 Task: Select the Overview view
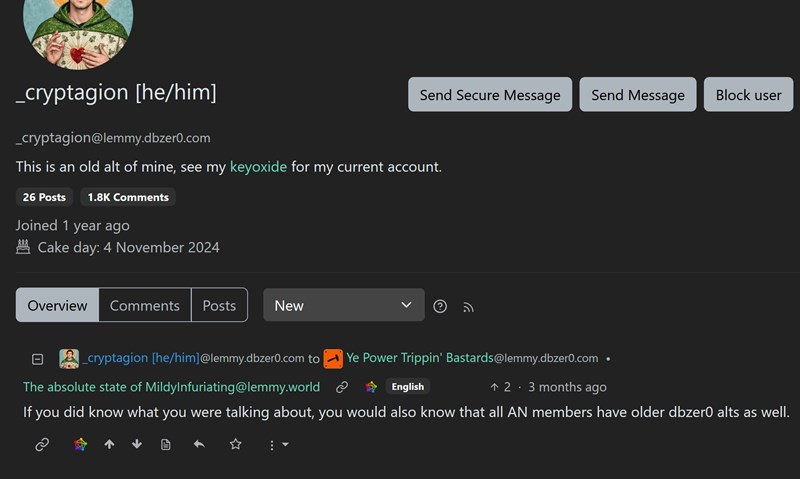click(x=57, y=305)
